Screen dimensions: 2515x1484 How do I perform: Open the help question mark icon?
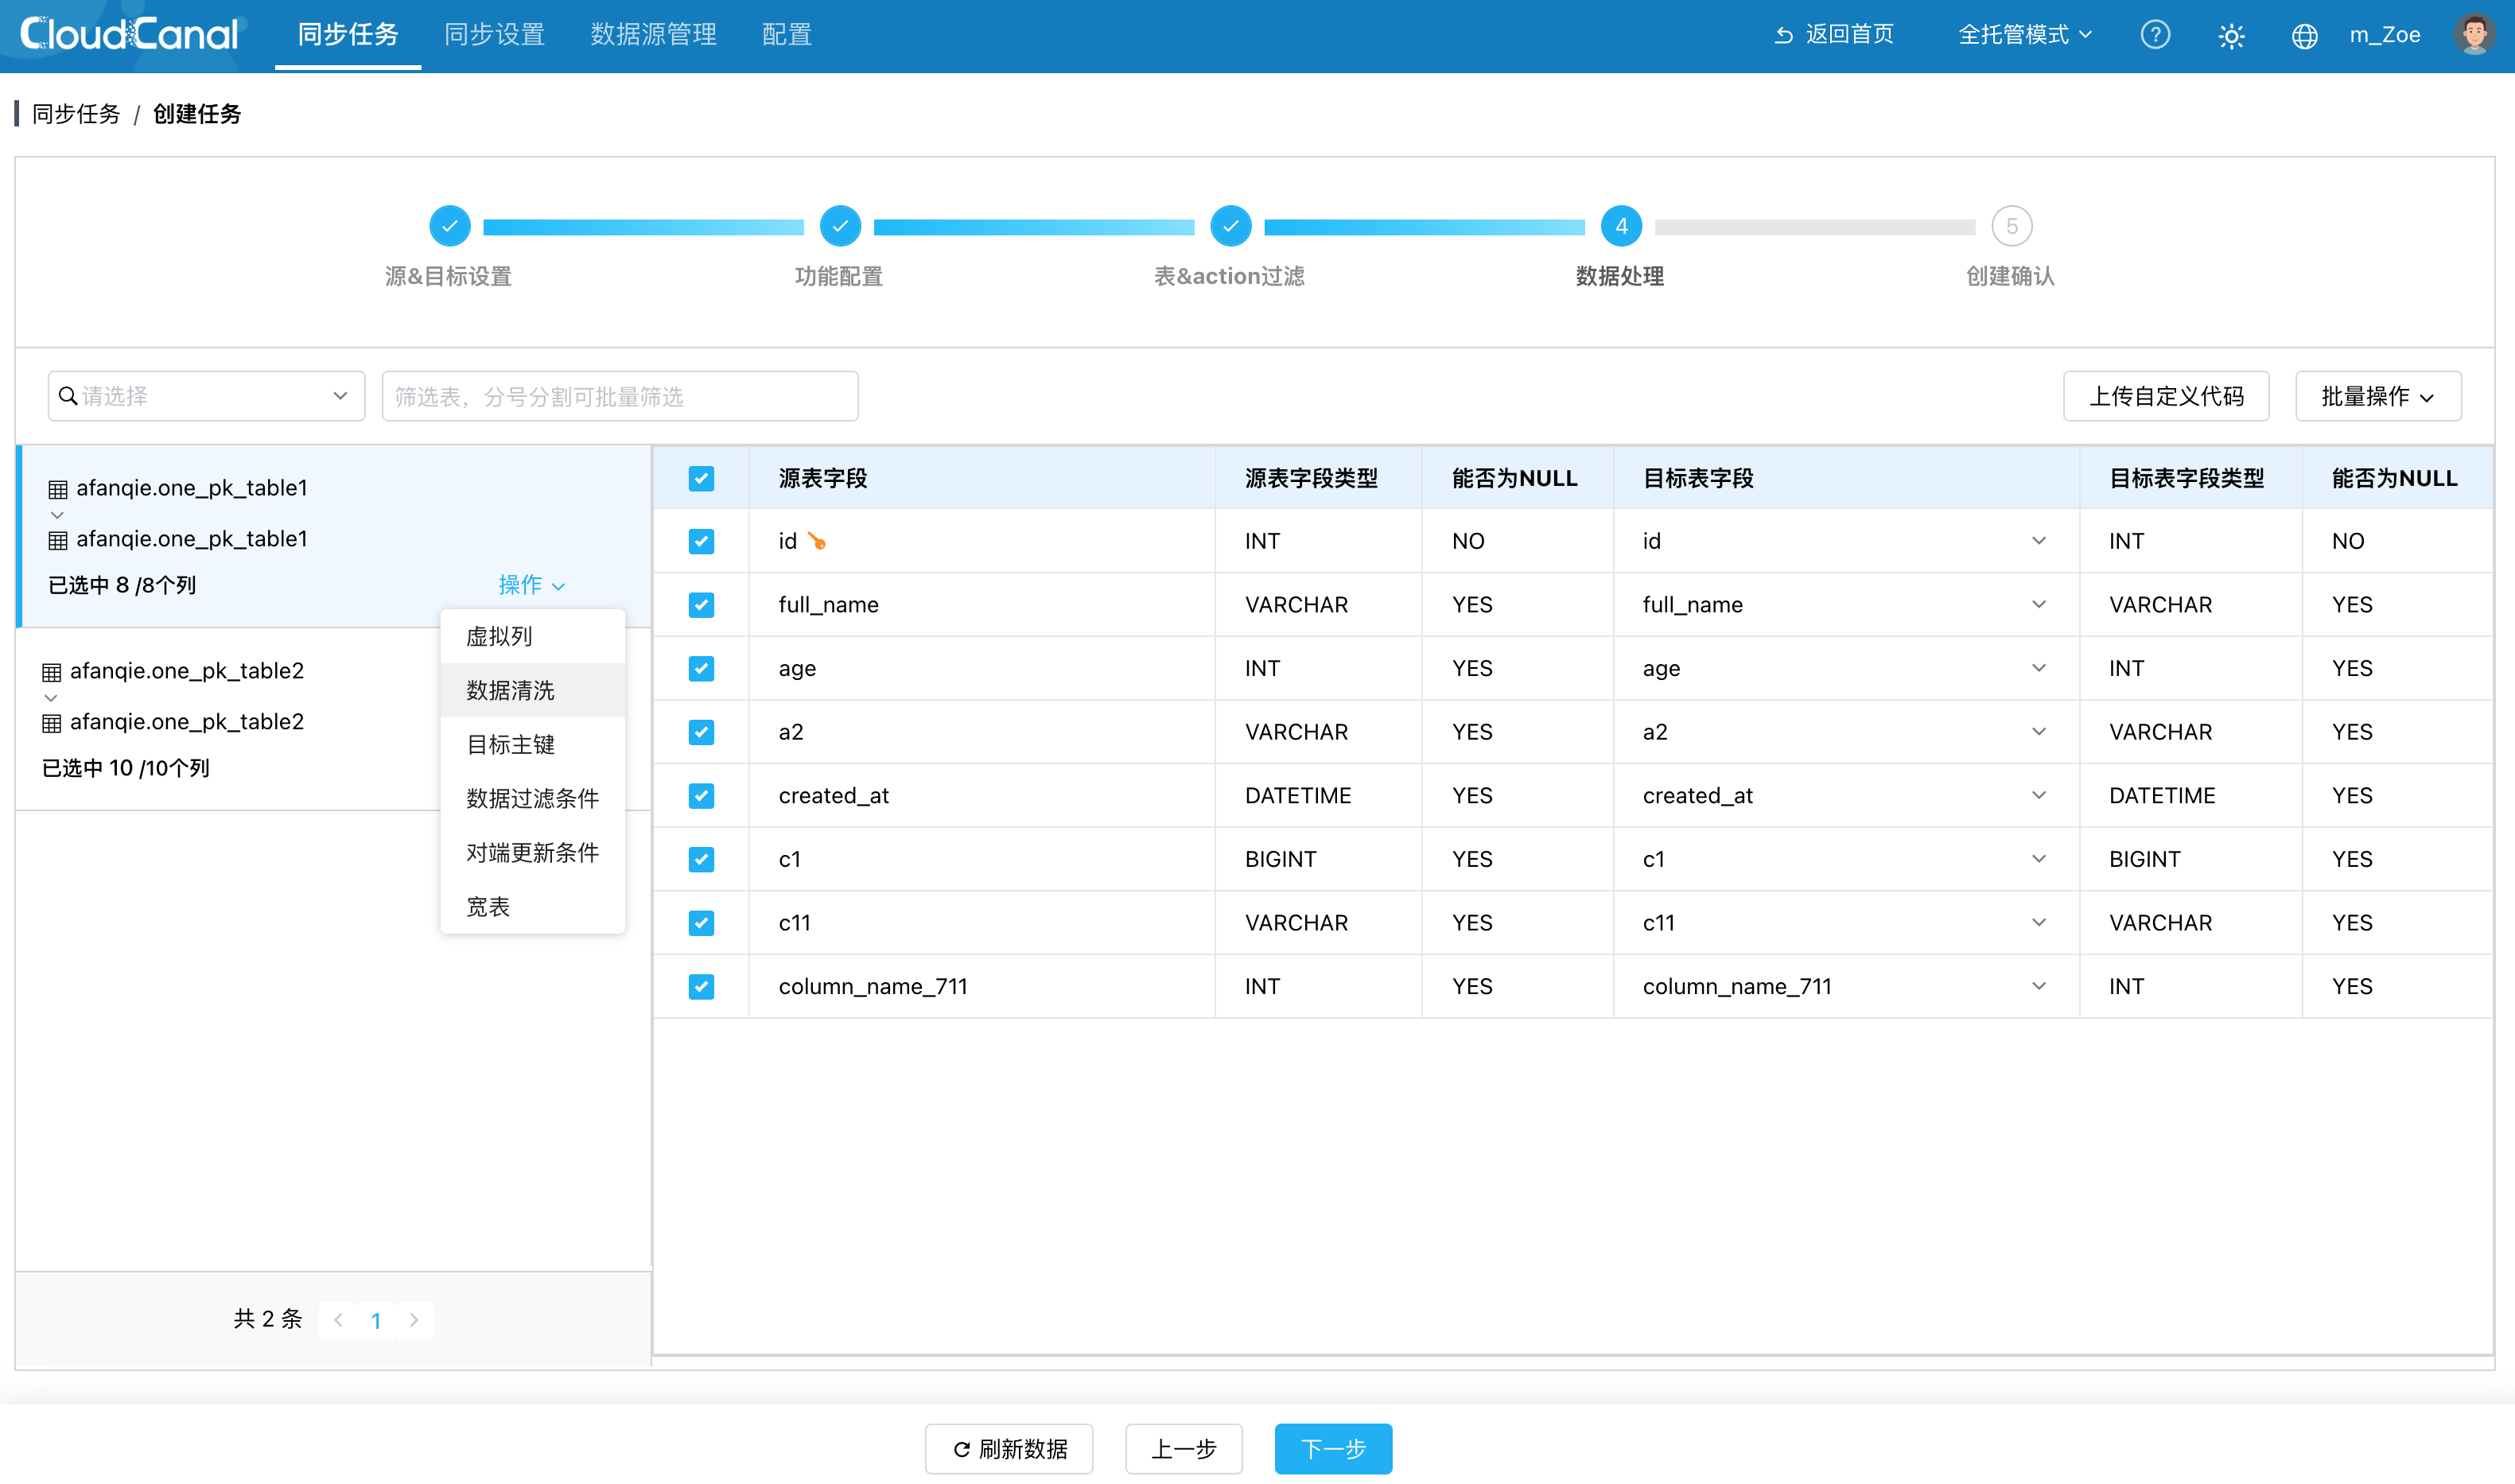tap(2155, 35)
